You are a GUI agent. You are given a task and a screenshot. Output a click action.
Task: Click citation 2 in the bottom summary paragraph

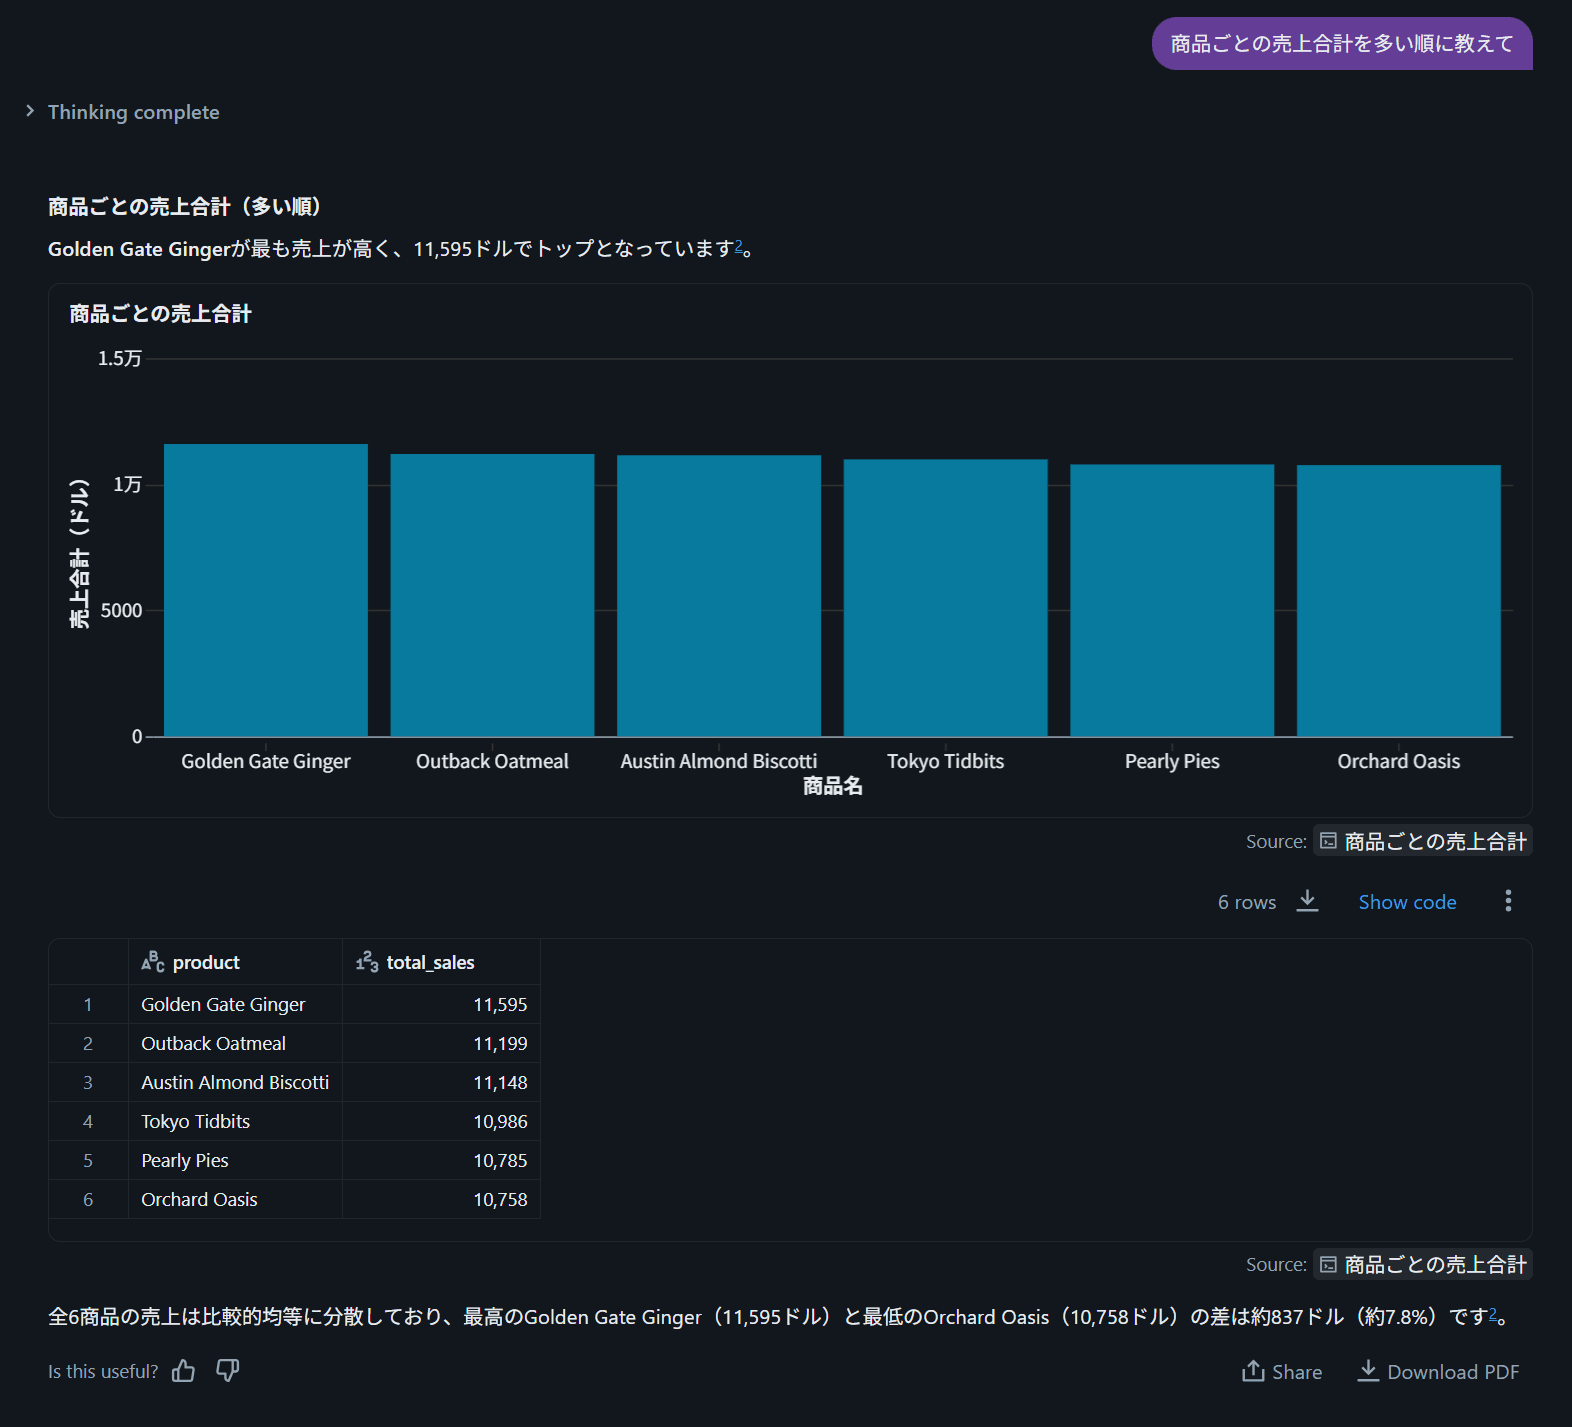pyautogui.click(x=1493, y=1314)
